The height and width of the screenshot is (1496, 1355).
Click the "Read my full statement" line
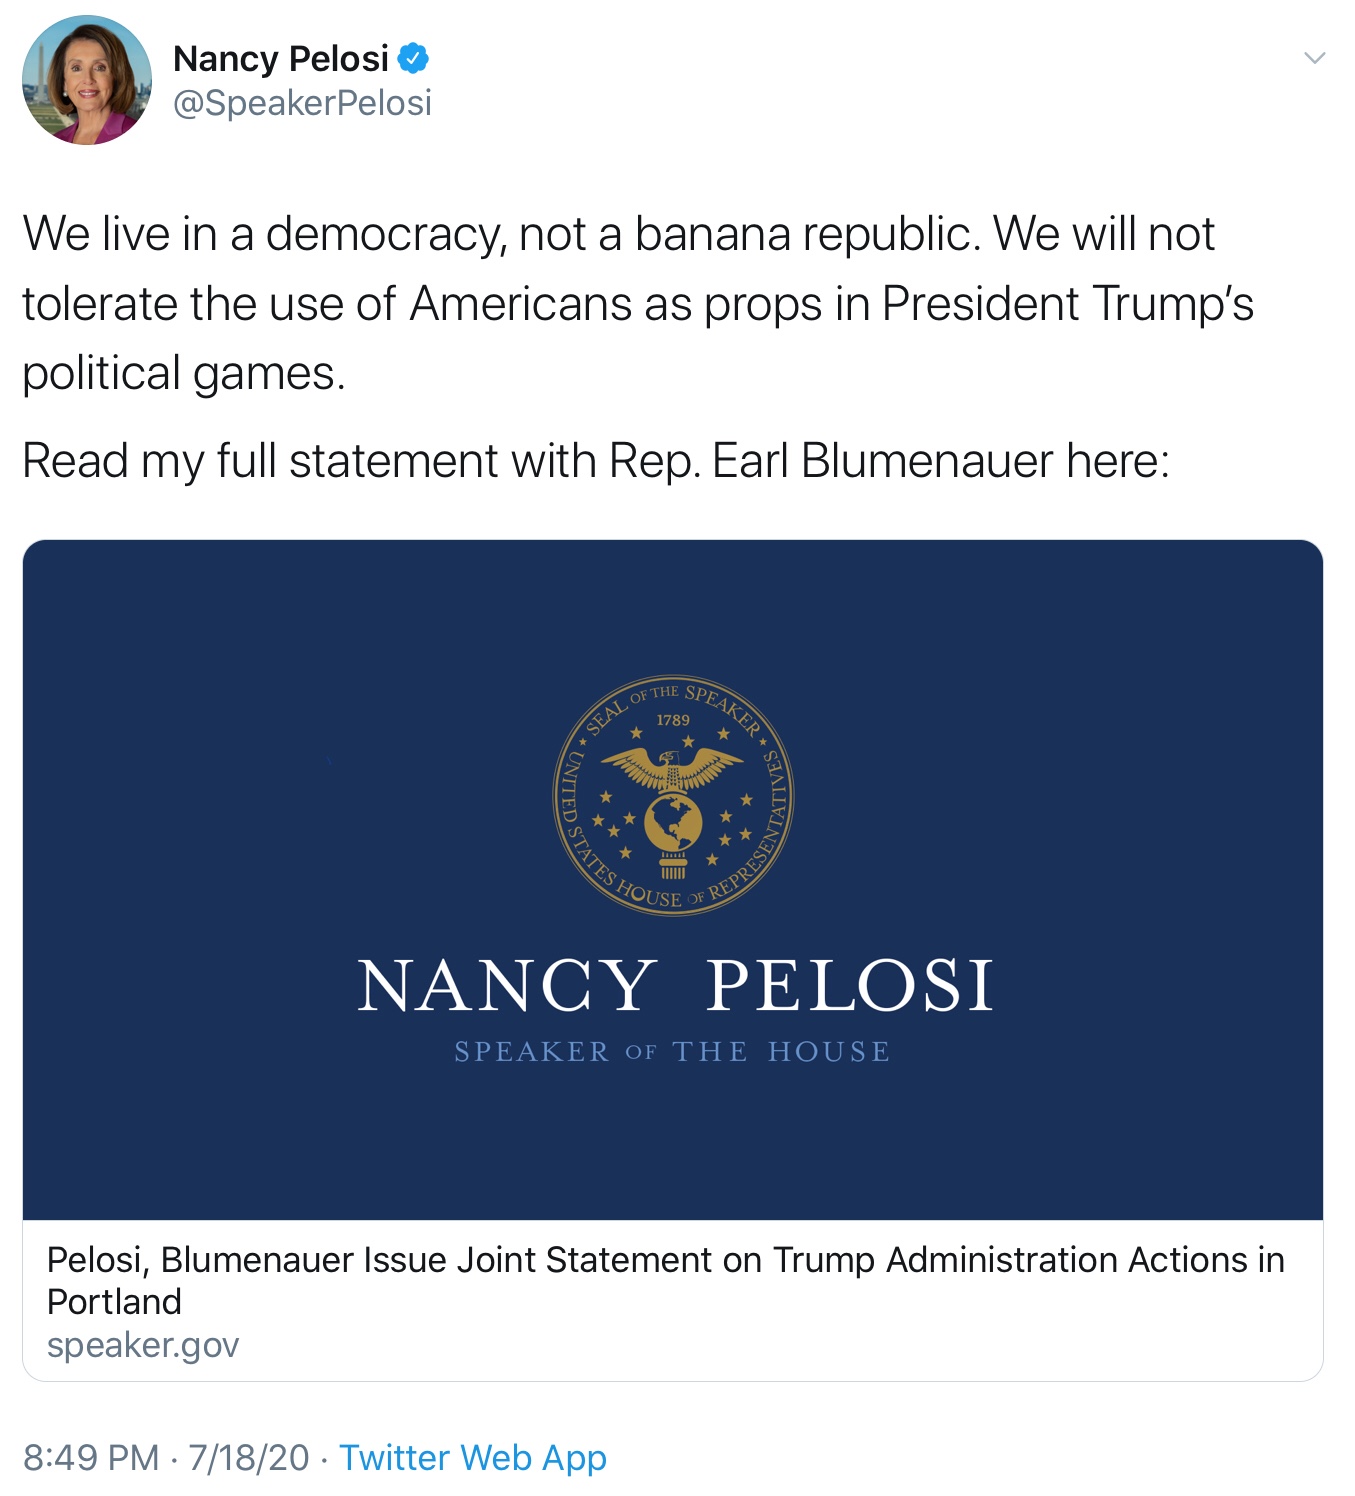(x=595, y=461)
